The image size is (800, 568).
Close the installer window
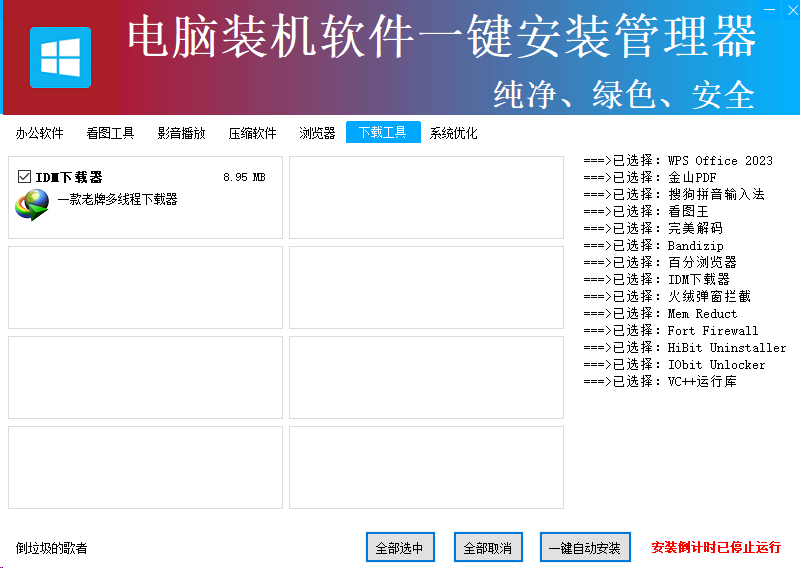(x=792, y=9)
